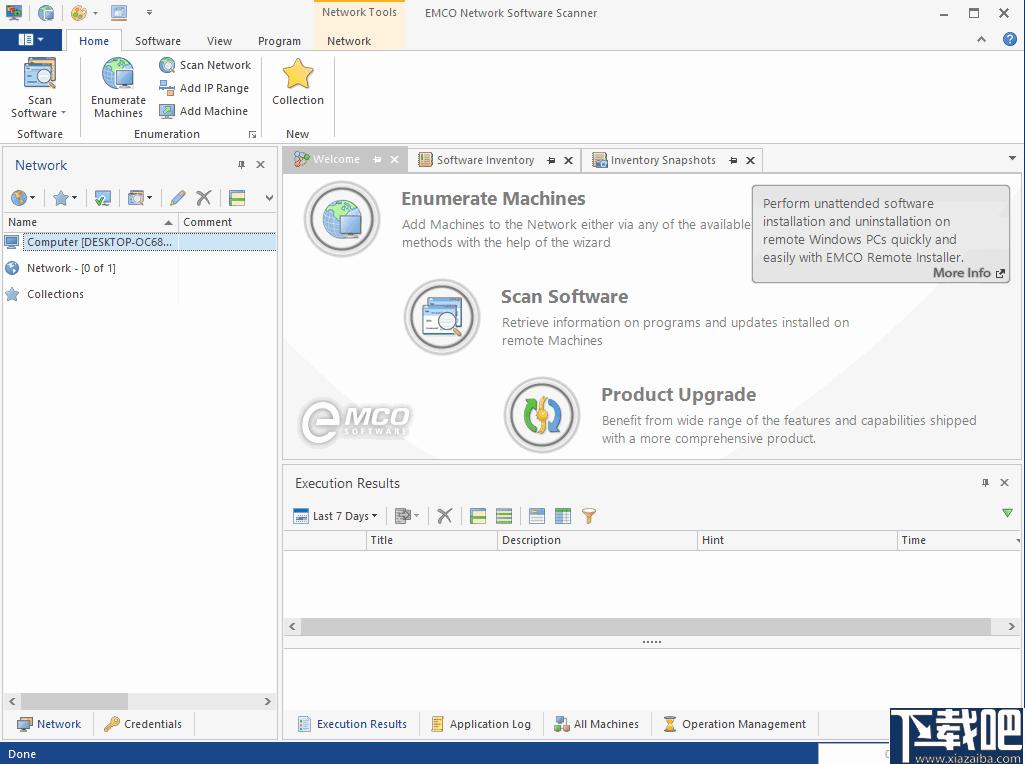Select Network - [0 of 1] tree item
The image size is (1025, 764).
[x=71, y=268]
